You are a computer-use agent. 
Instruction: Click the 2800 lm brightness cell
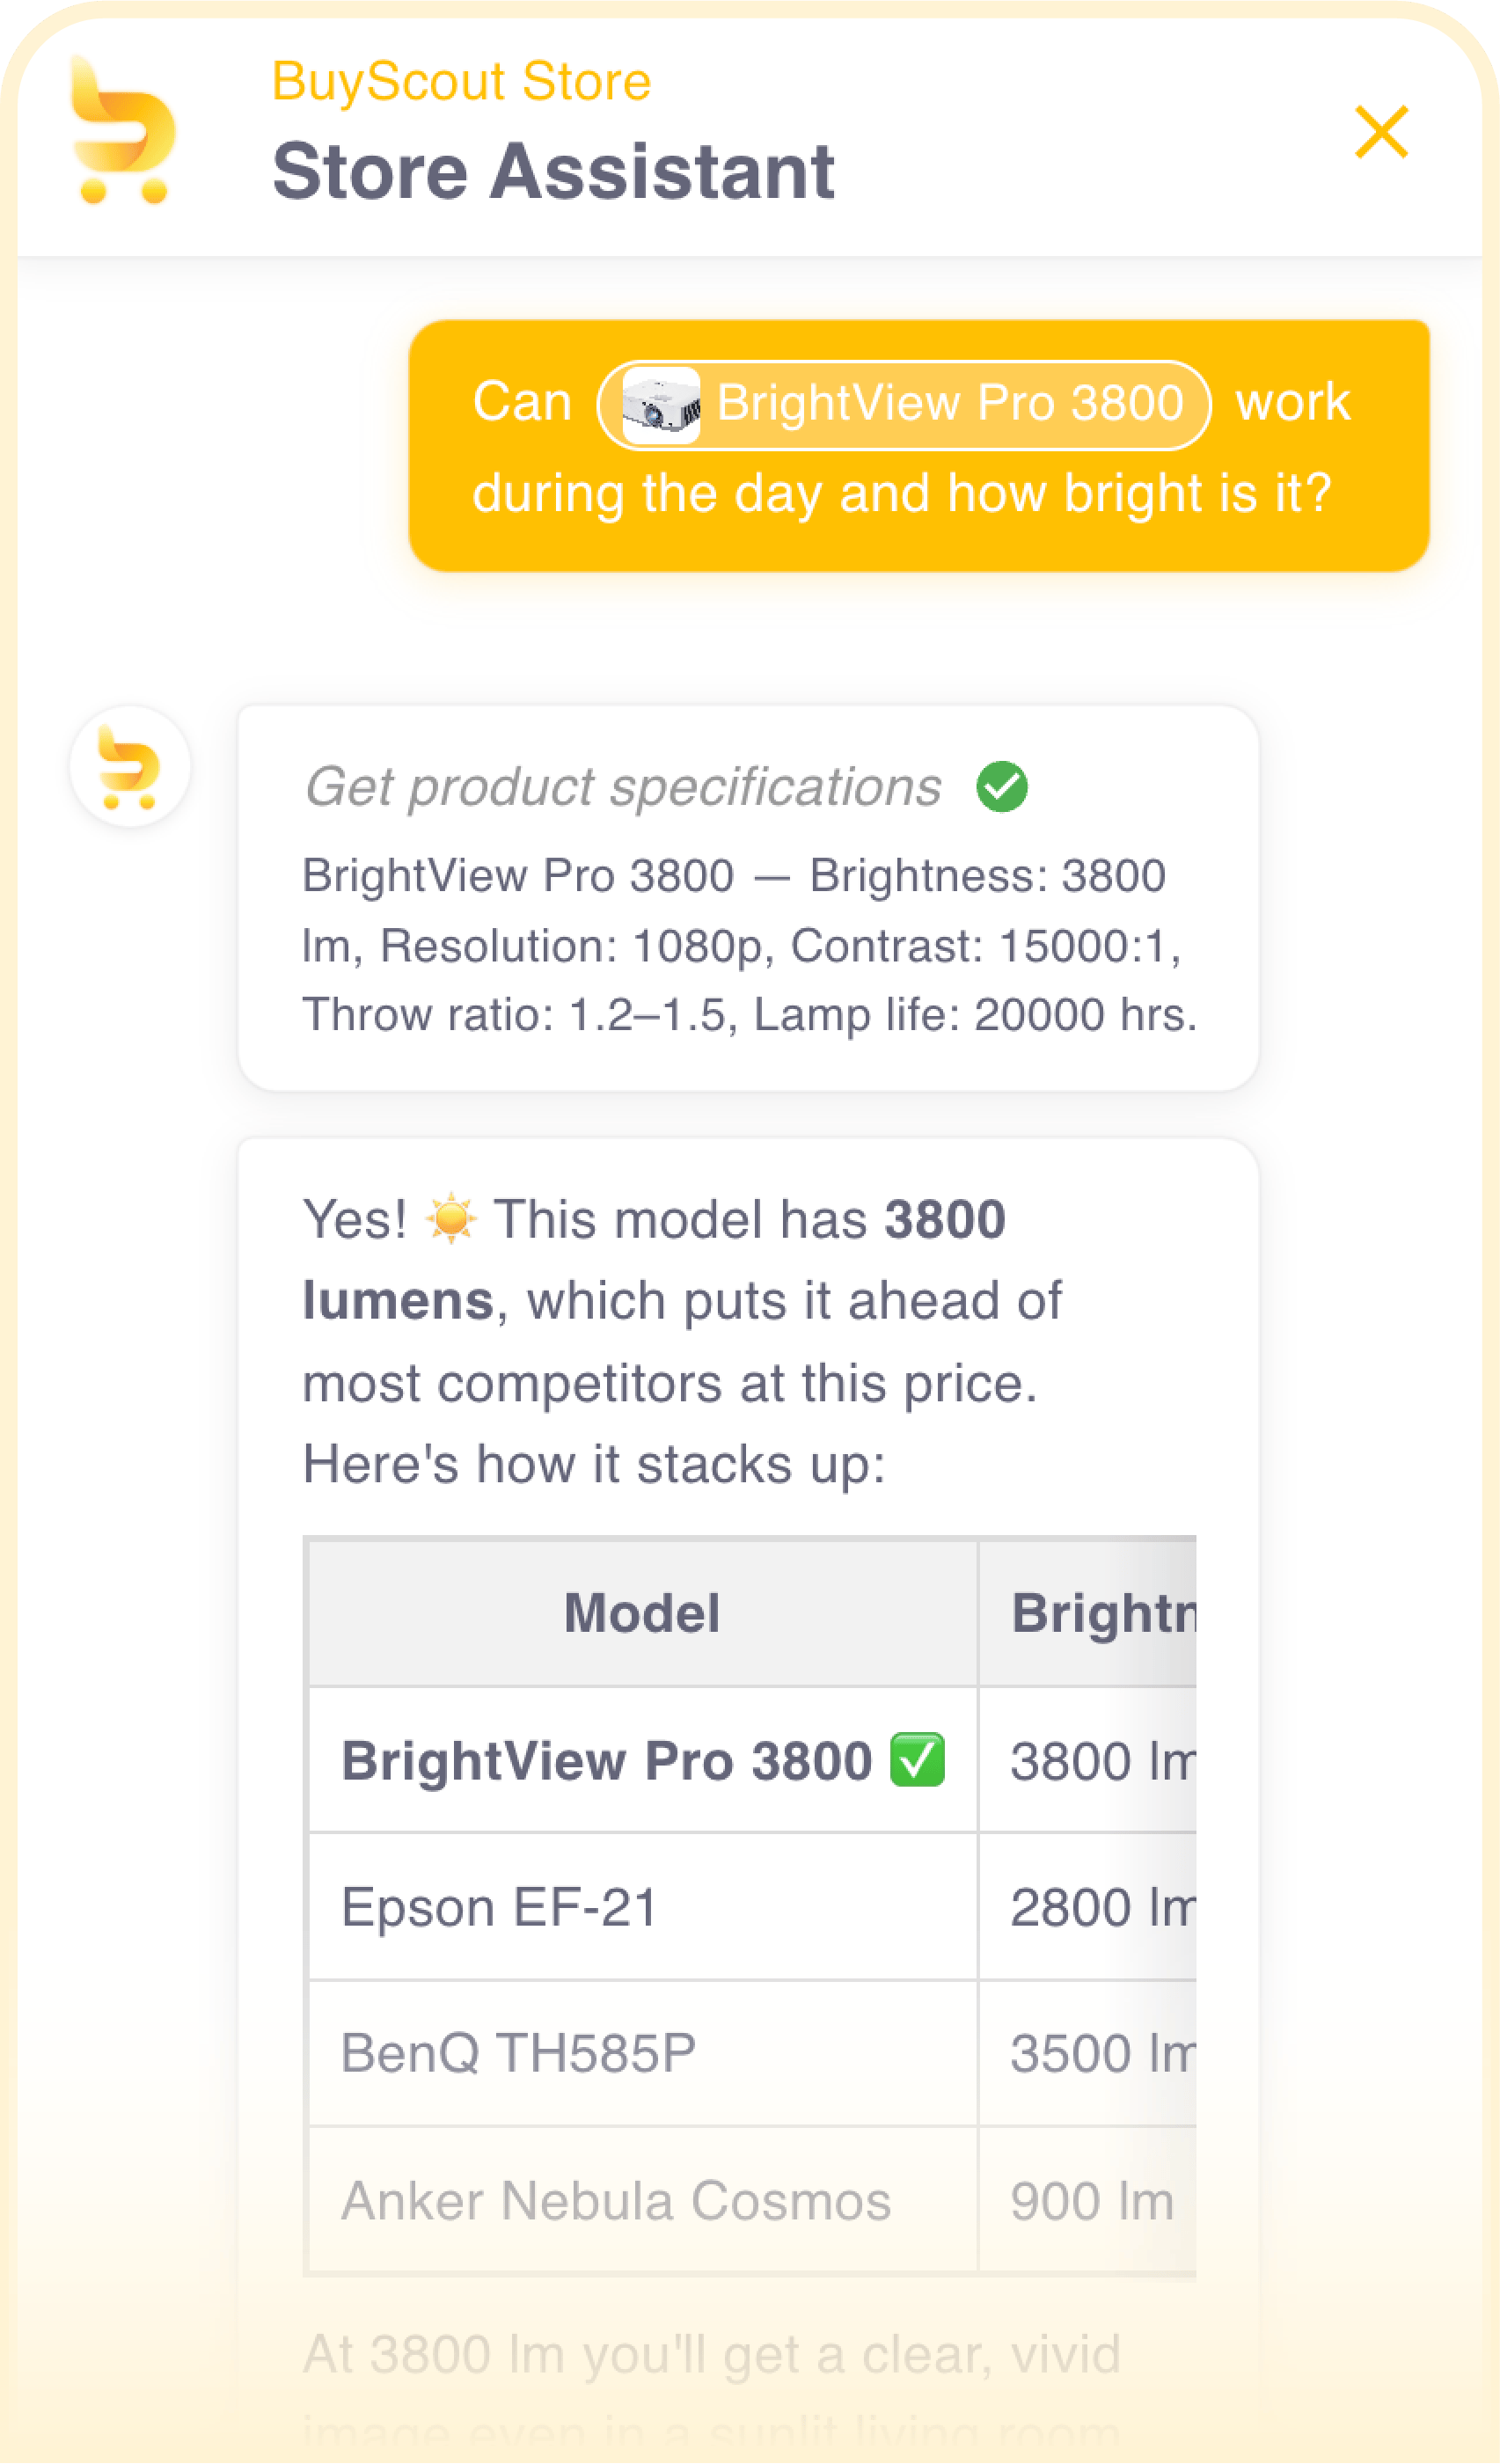point(1088,1907)
